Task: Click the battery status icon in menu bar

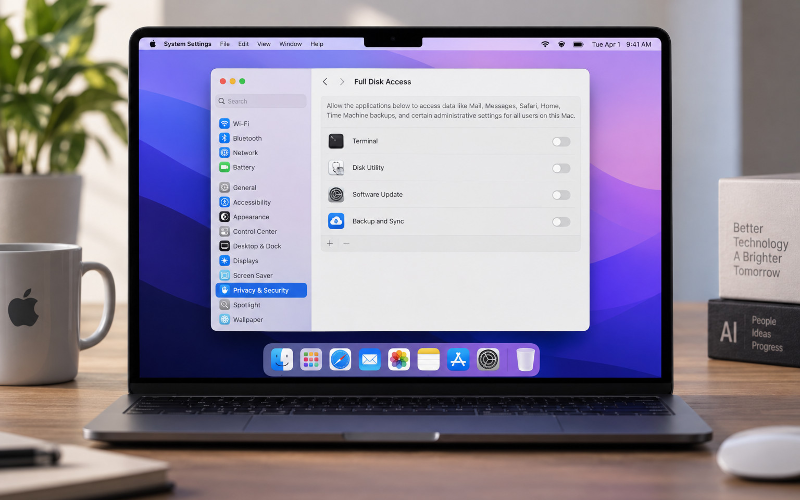Action: pos(578,44)
